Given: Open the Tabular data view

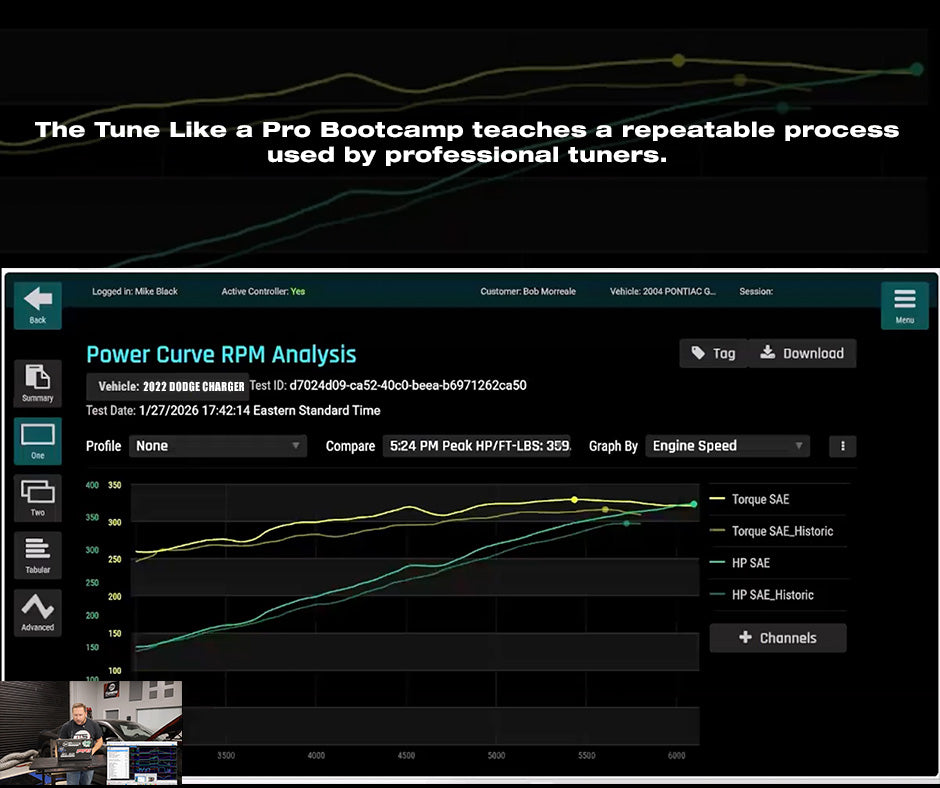Looking at the screenshot, I should (38, 555).
